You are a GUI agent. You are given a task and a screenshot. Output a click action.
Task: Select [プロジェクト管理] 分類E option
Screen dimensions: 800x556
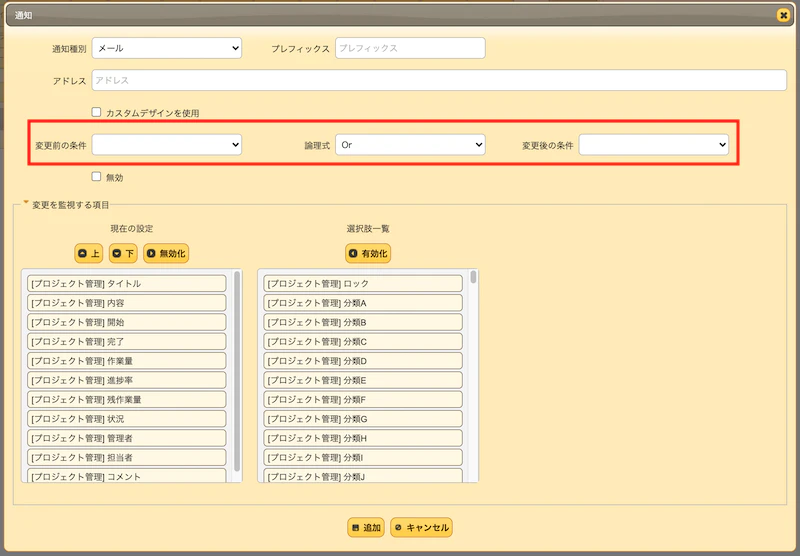(x=363, y=381)
